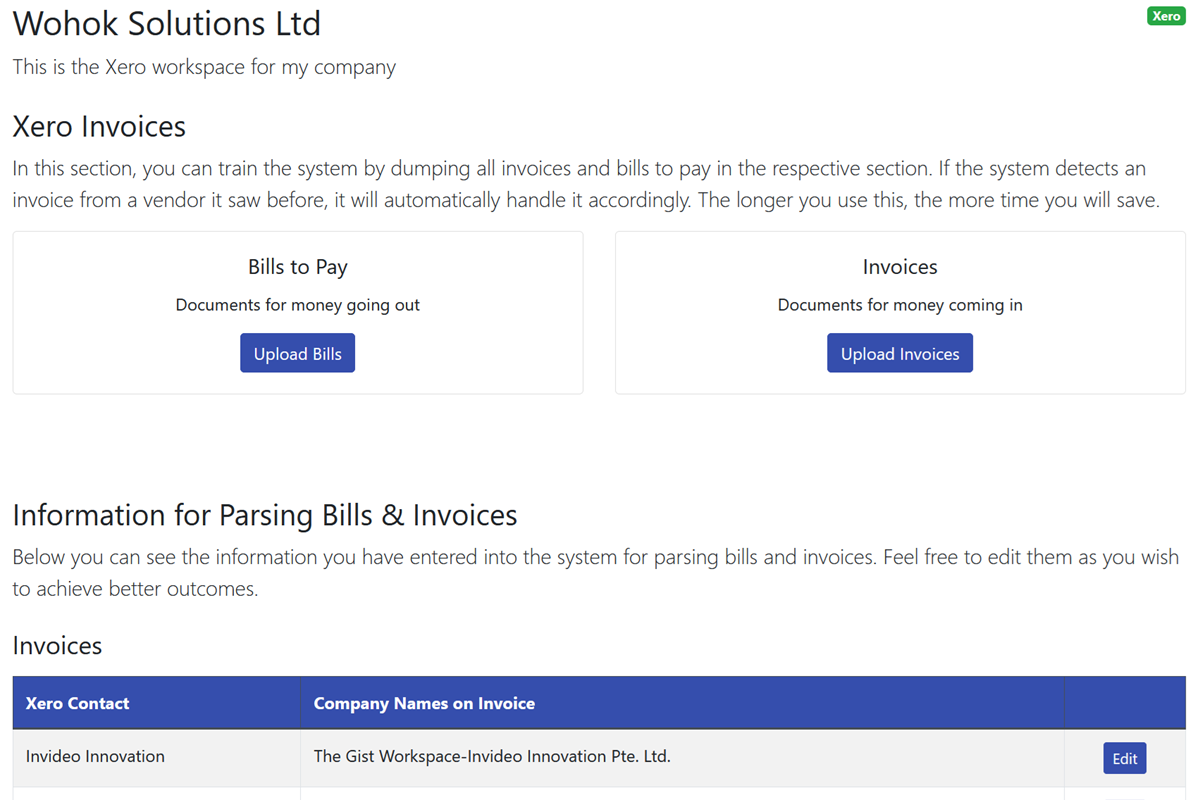Click the Wohok Solutions Ltd heading
This screenshot has height=800, width=1200.
coord(166,23)
